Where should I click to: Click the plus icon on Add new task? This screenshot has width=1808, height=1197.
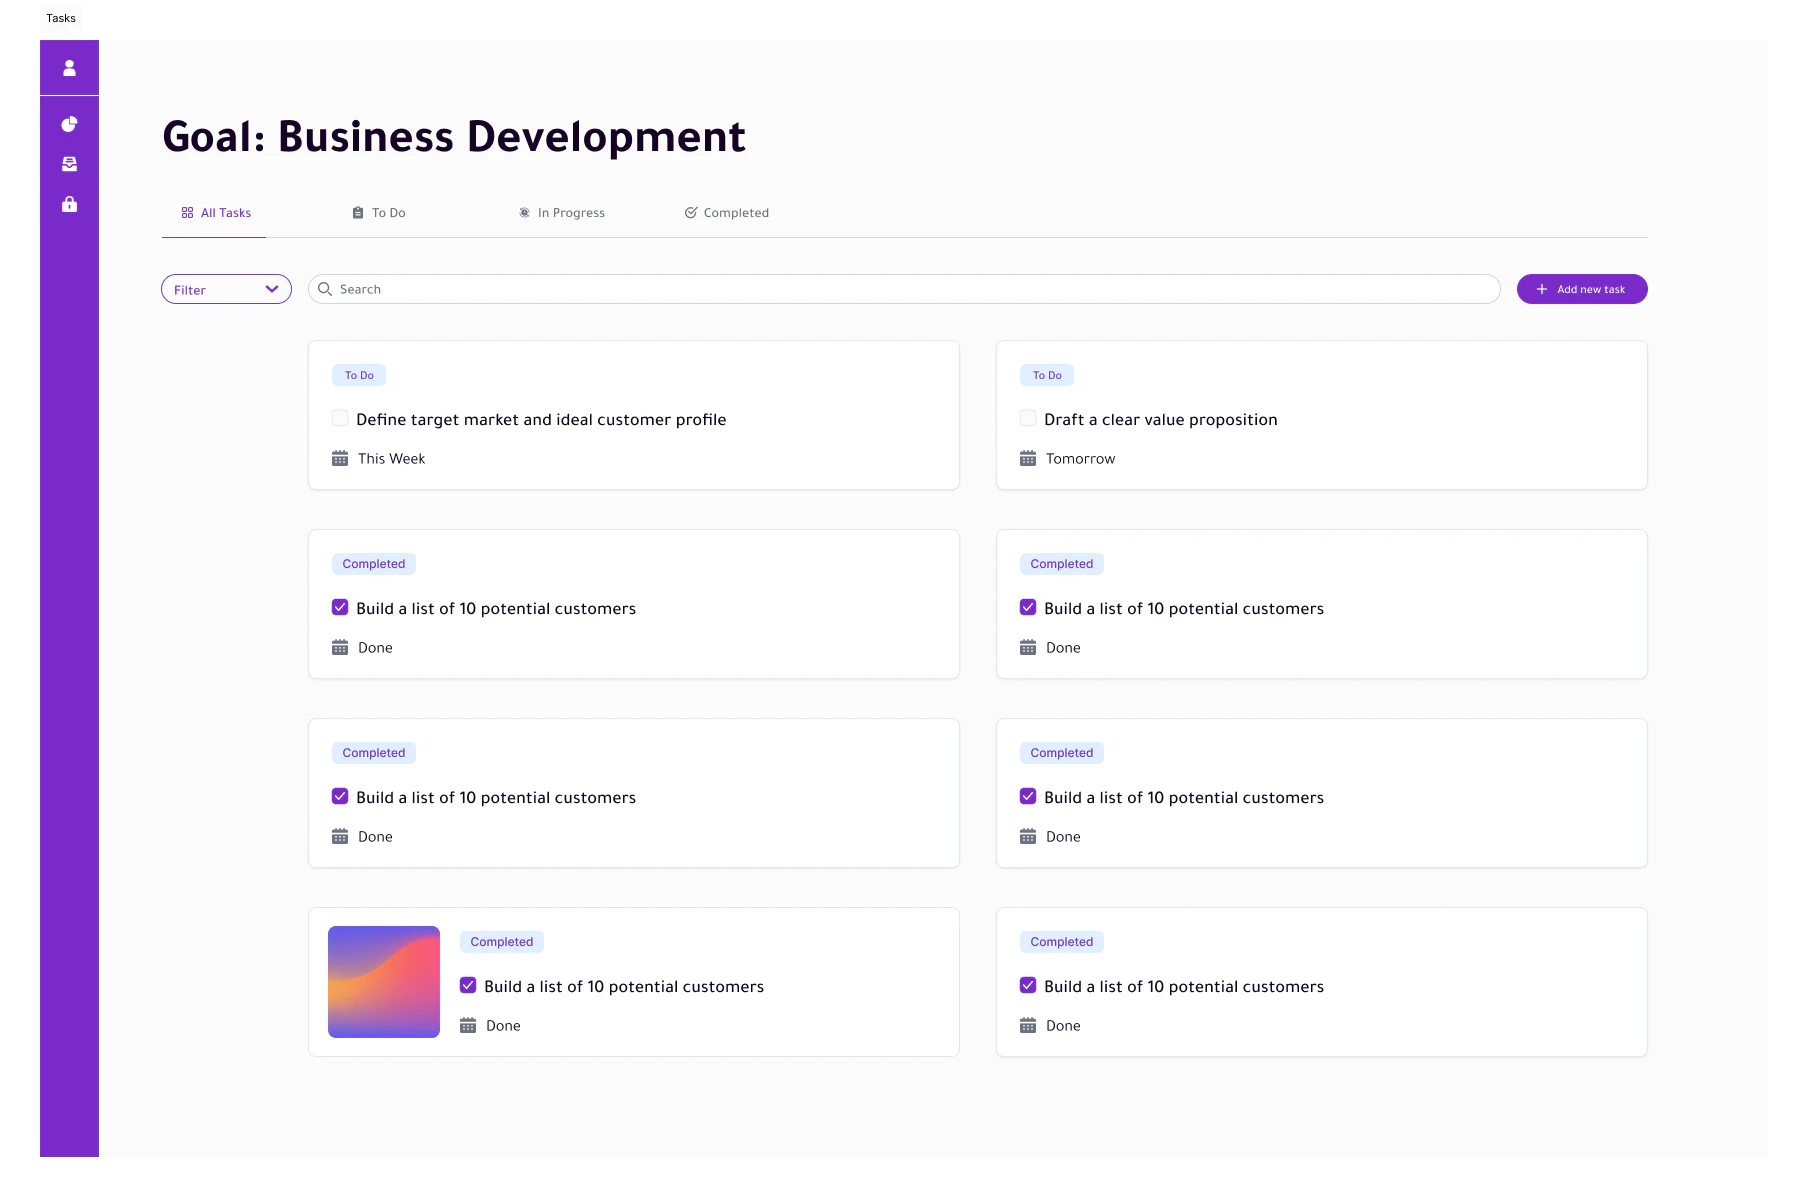(1542, 289)
